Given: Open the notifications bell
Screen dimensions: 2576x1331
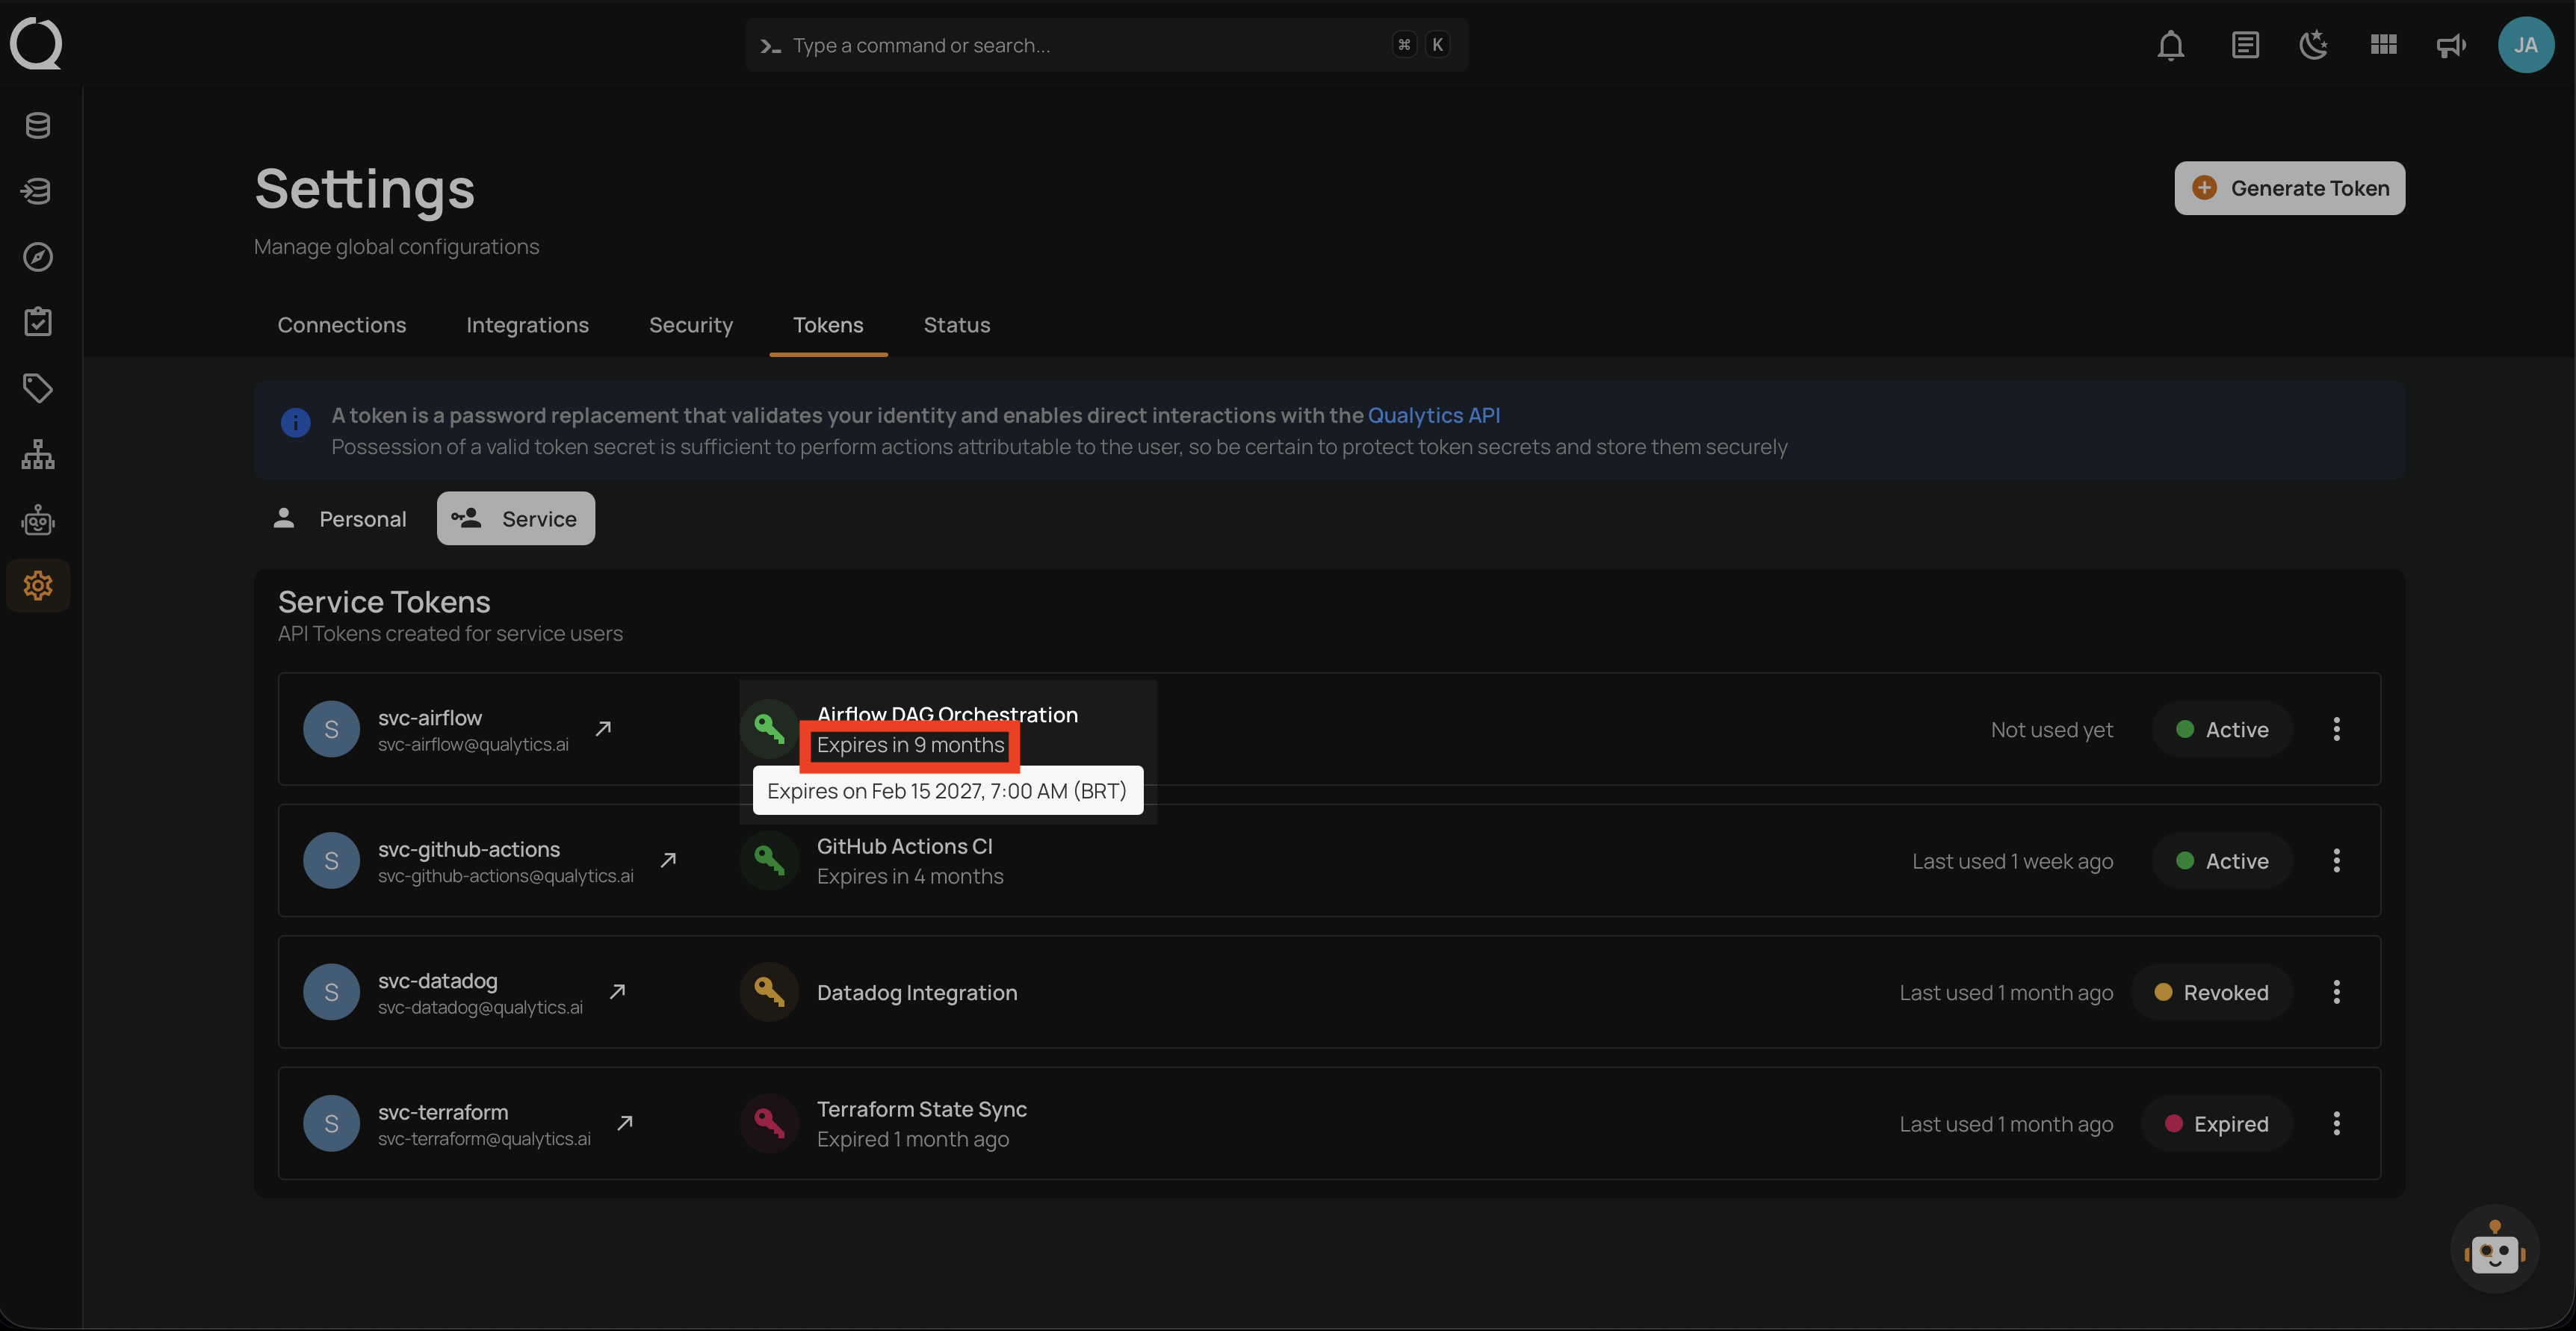Looking at the screenshot, I should [2170, 45].
